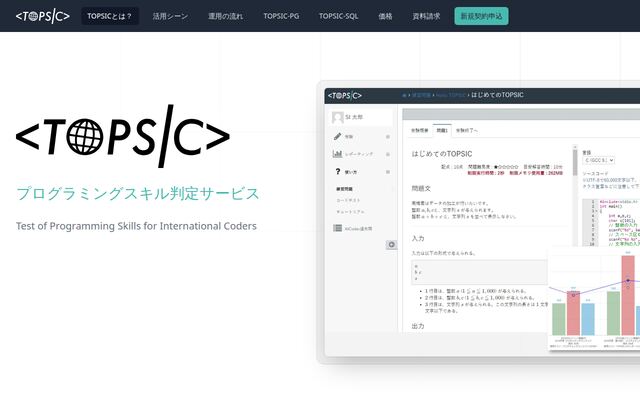Go to the 活用シーン page
Screen dimensions: 640x400
(x=170, y=16)
